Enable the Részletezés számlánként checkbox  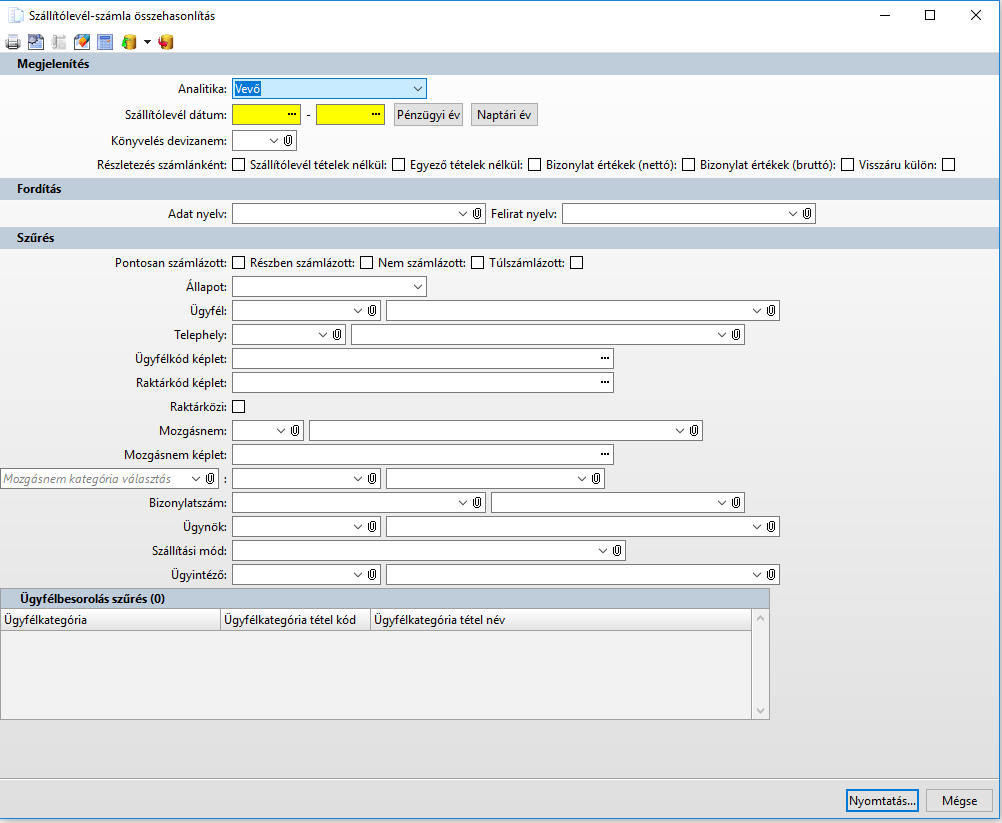pyautogui.click(x=239, y=165)
